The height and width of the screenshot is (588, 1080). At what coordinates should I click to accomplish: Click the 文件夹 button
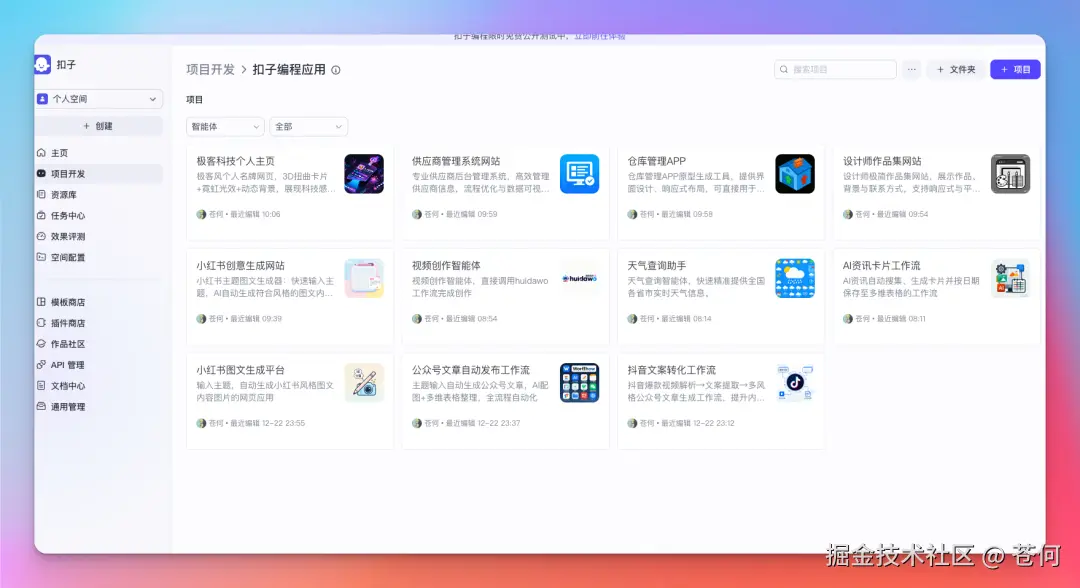[x=953, y=69]
